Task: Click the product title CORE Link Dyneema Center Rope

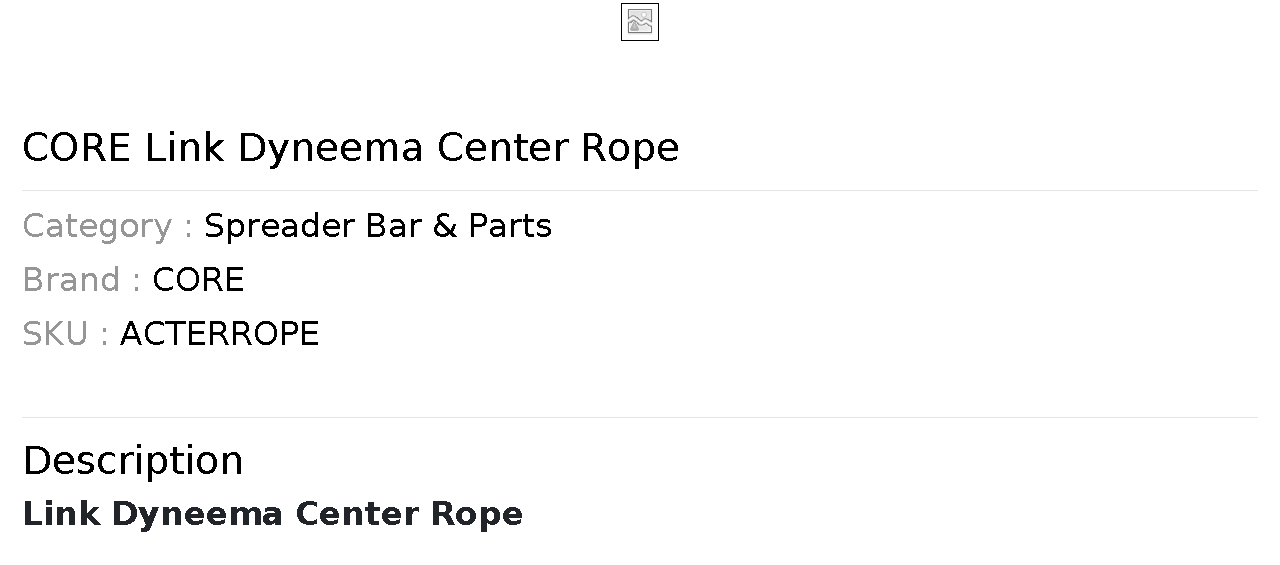Action: pos(350,148)
